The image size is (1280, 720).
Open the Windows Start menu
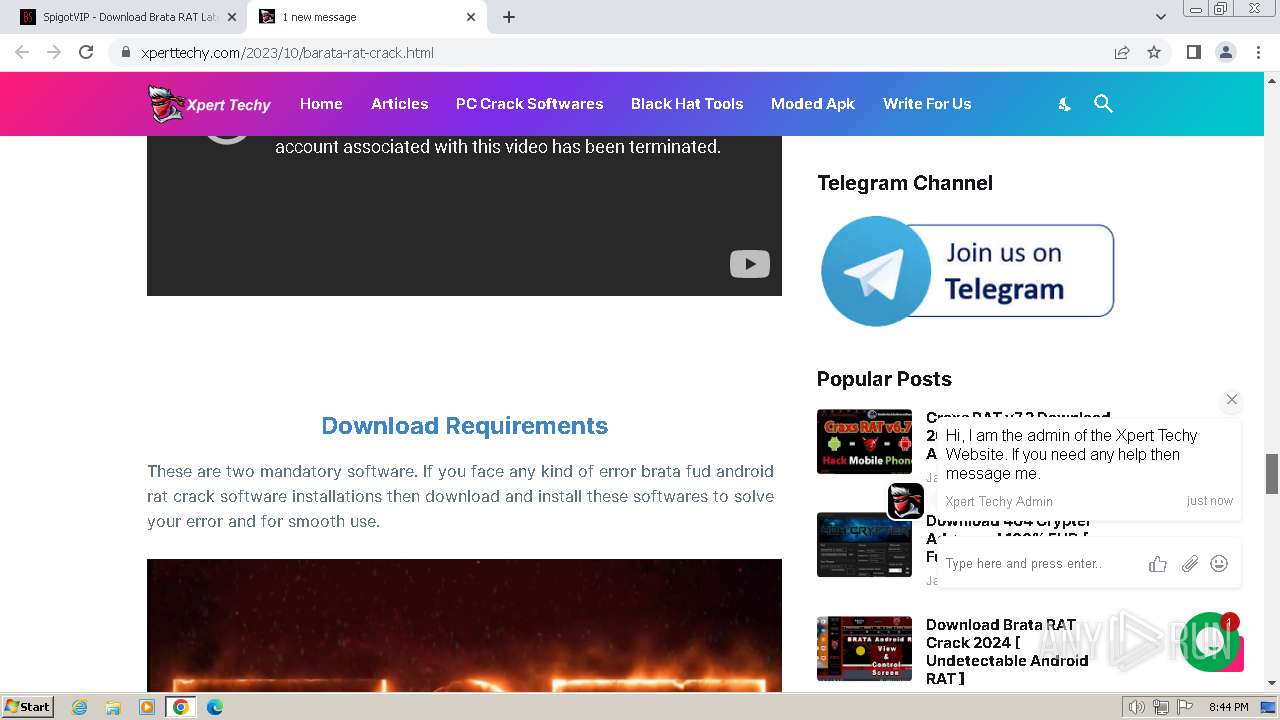click(27, 706)
